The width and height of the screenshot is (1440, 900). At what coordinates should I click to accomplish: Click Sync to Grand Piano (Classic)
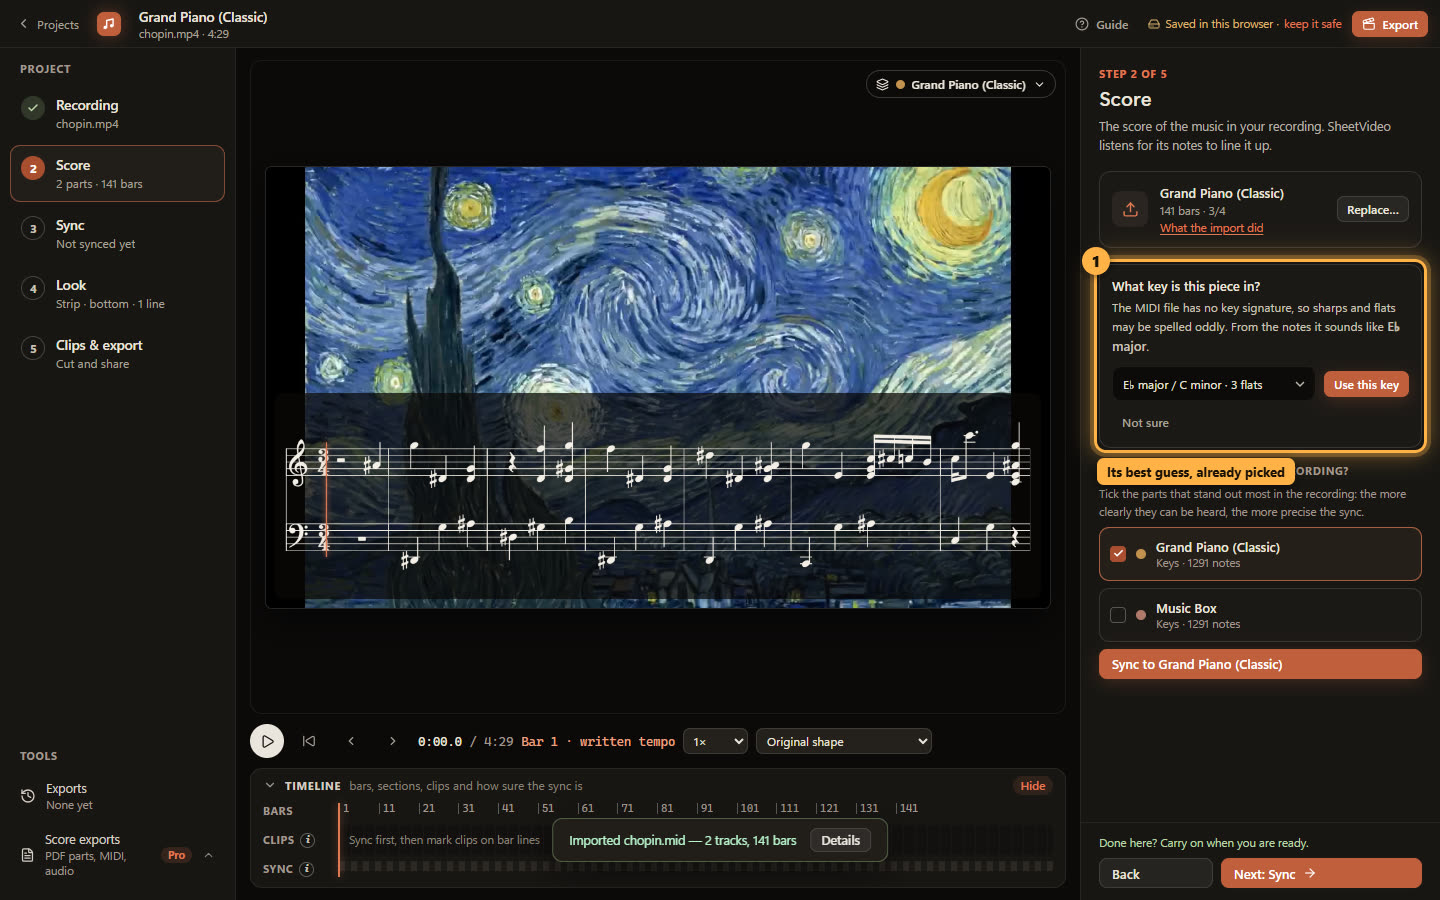click(x=1260, y=664)
